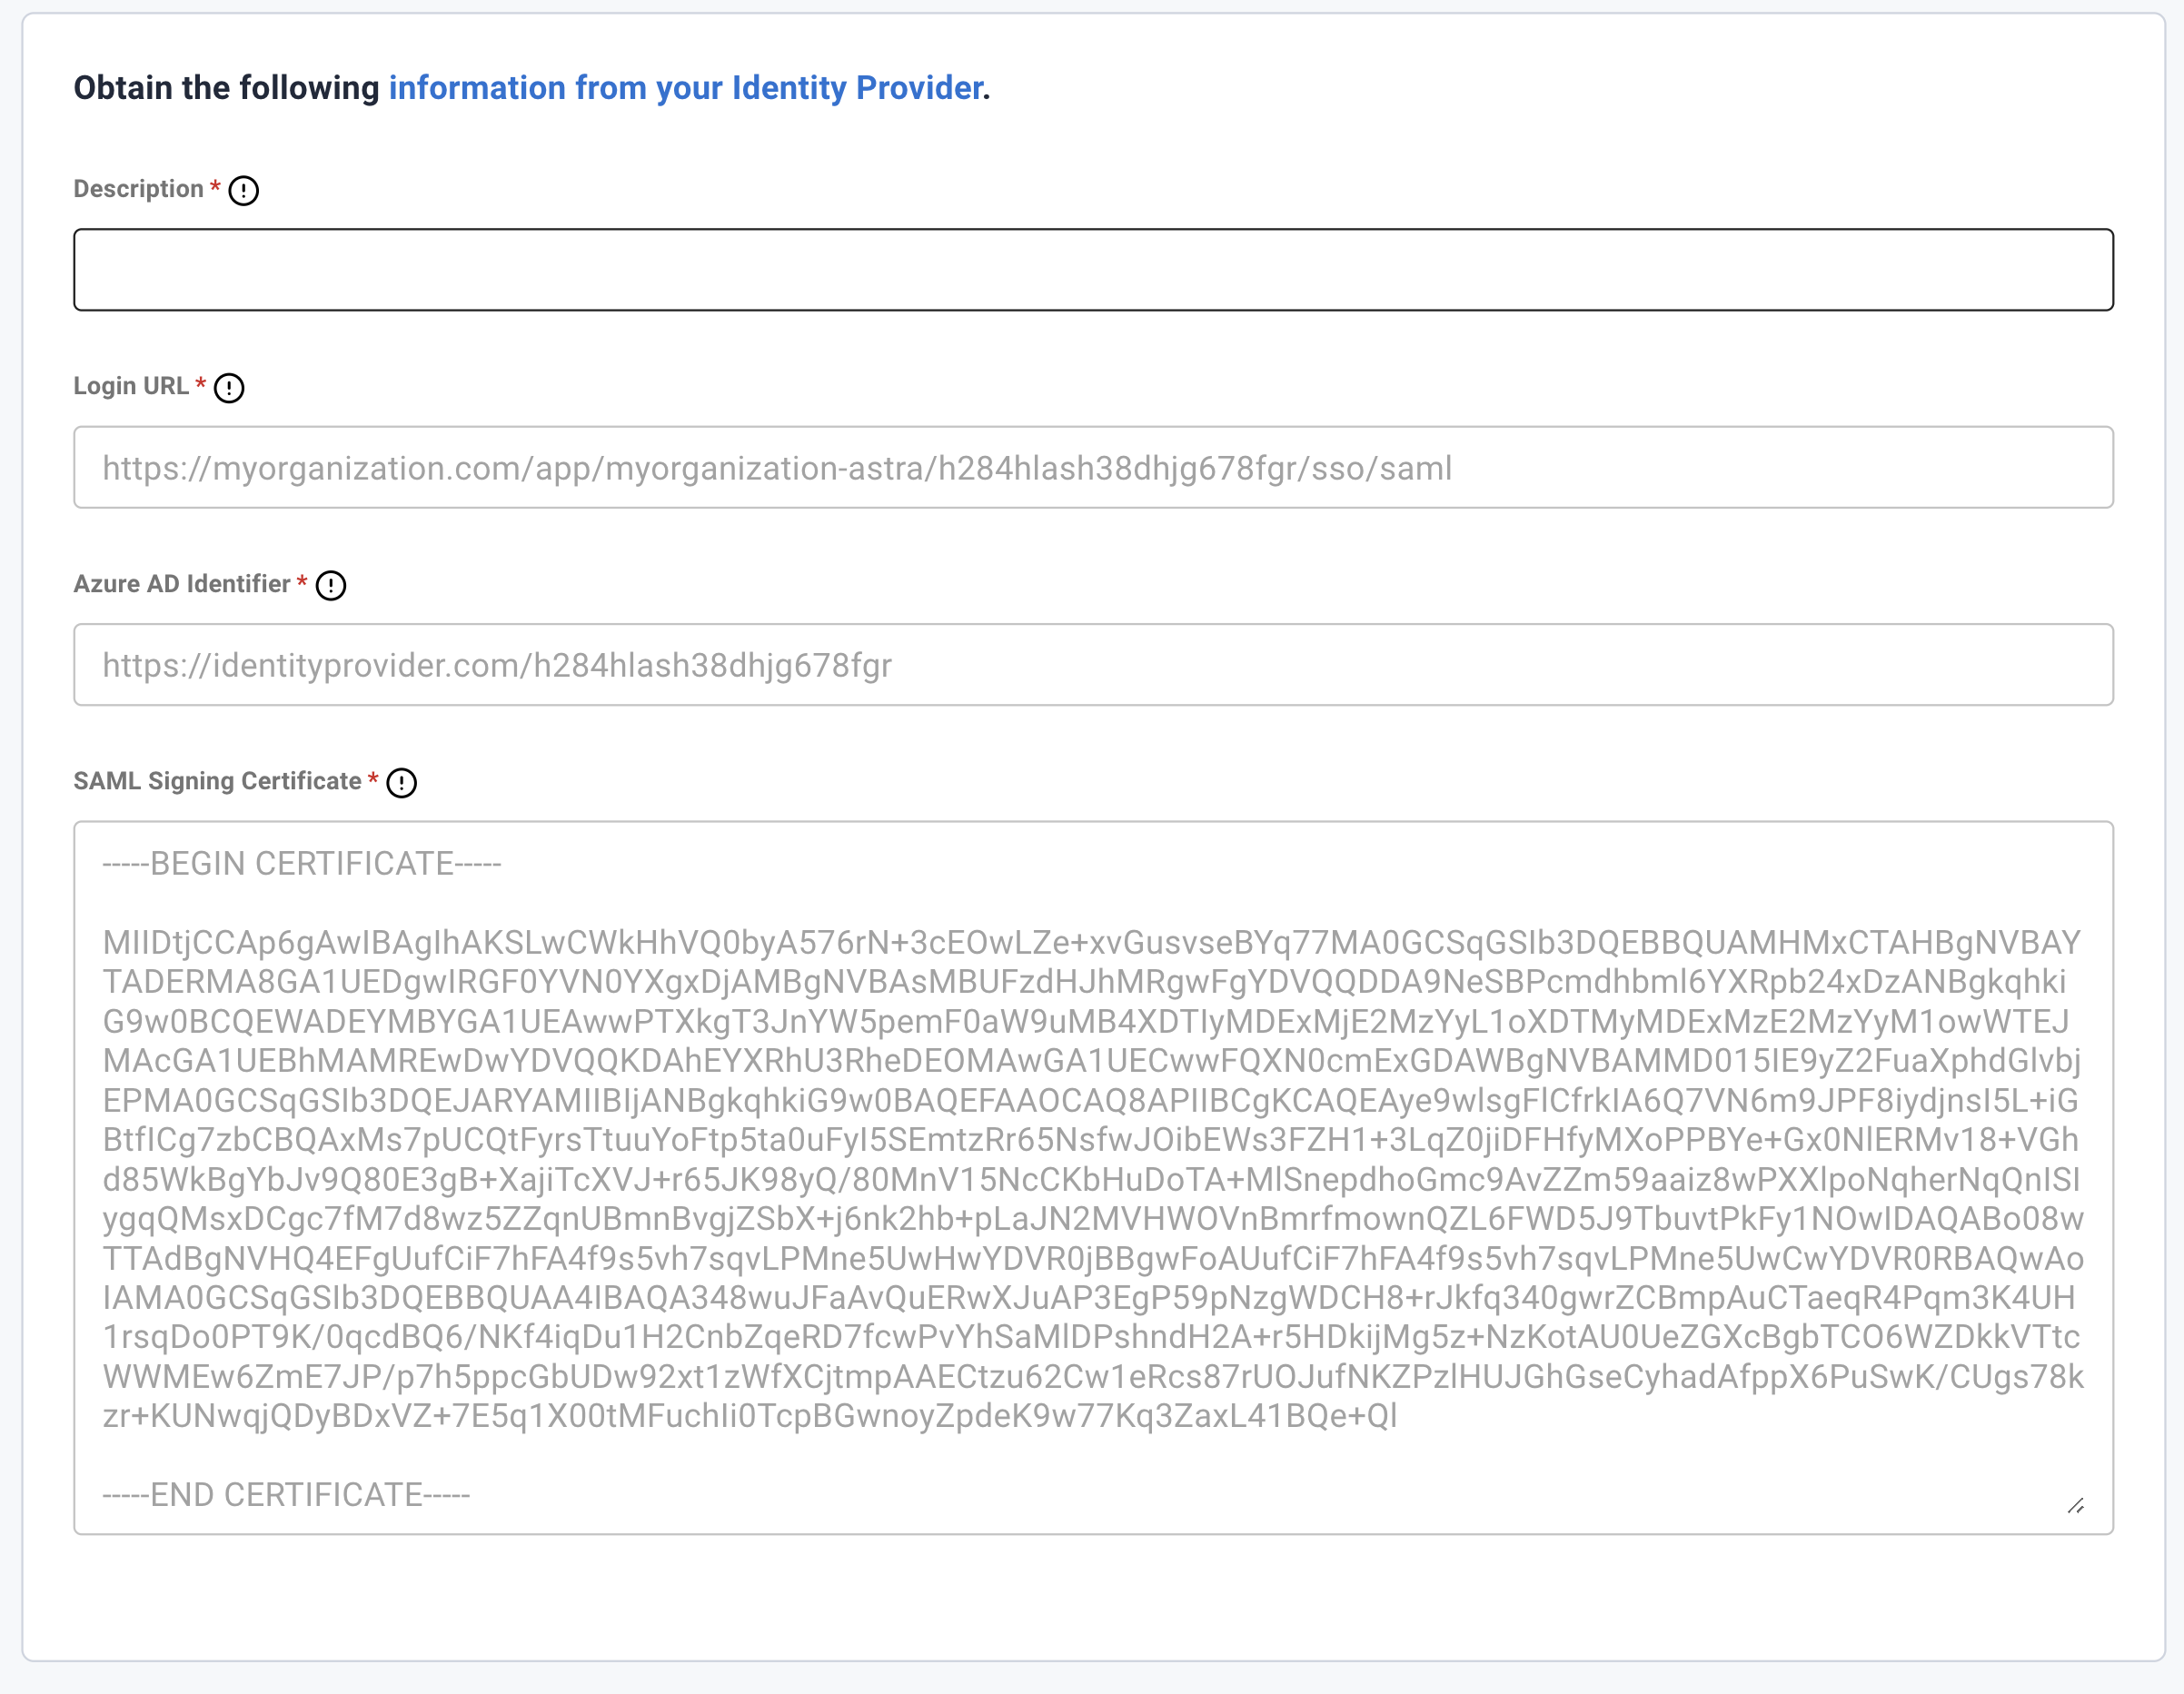Click the info icon next to Description
The width and height of the screenshot is (2184, 1694).
243,190
